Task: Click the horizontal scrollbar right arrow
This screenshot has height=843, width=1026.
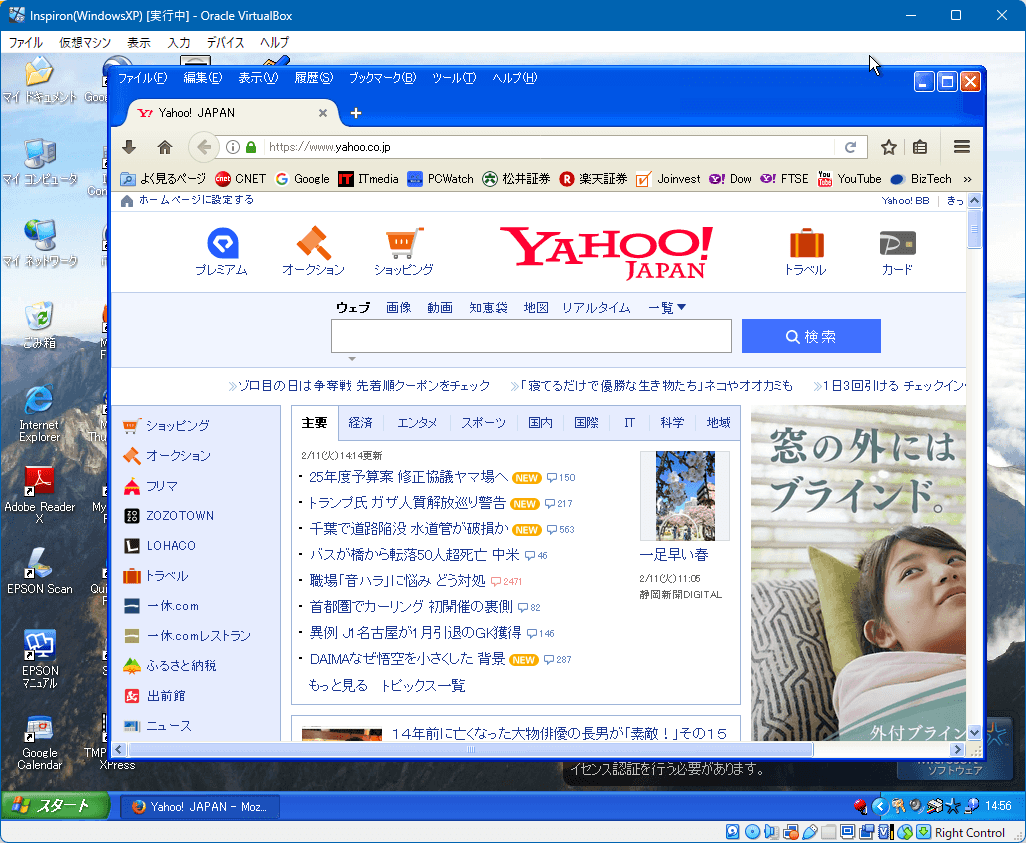Action: pos(957,749)
